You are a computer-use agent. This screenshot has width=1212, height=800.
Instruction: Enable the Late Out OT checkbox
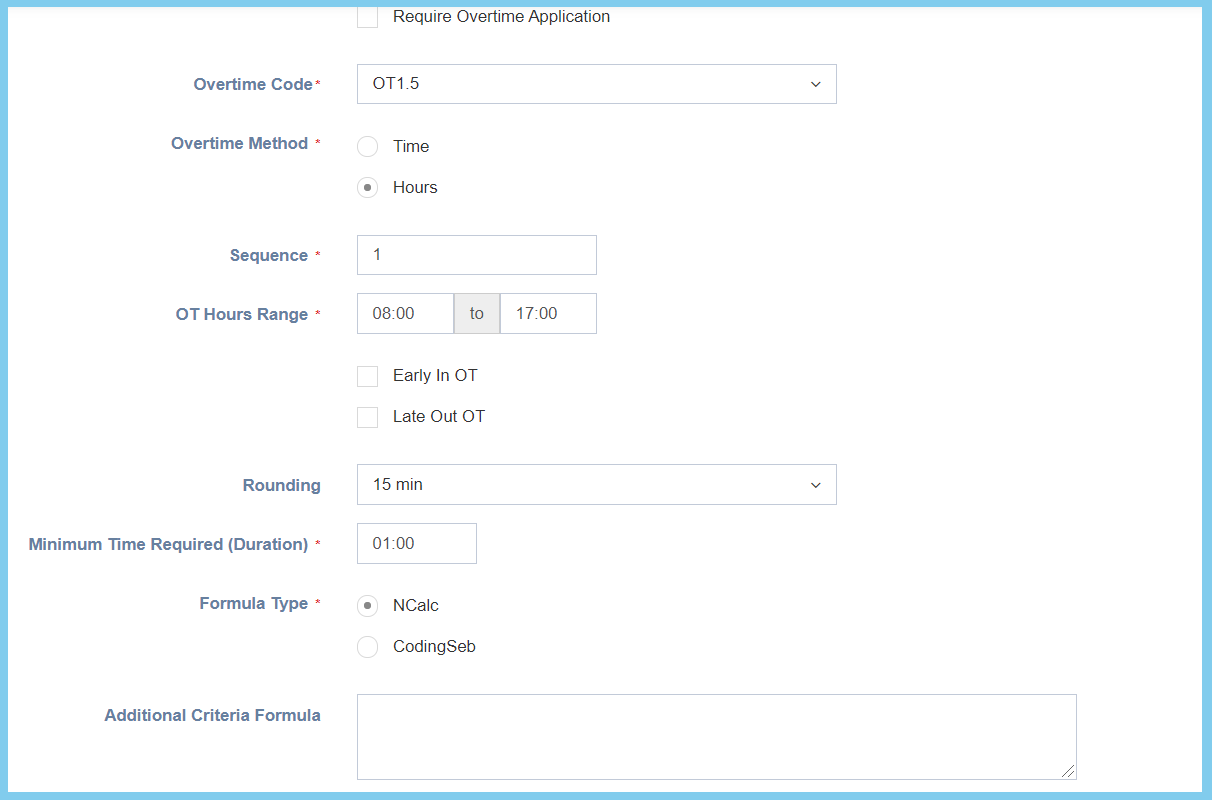coord(368,417)
